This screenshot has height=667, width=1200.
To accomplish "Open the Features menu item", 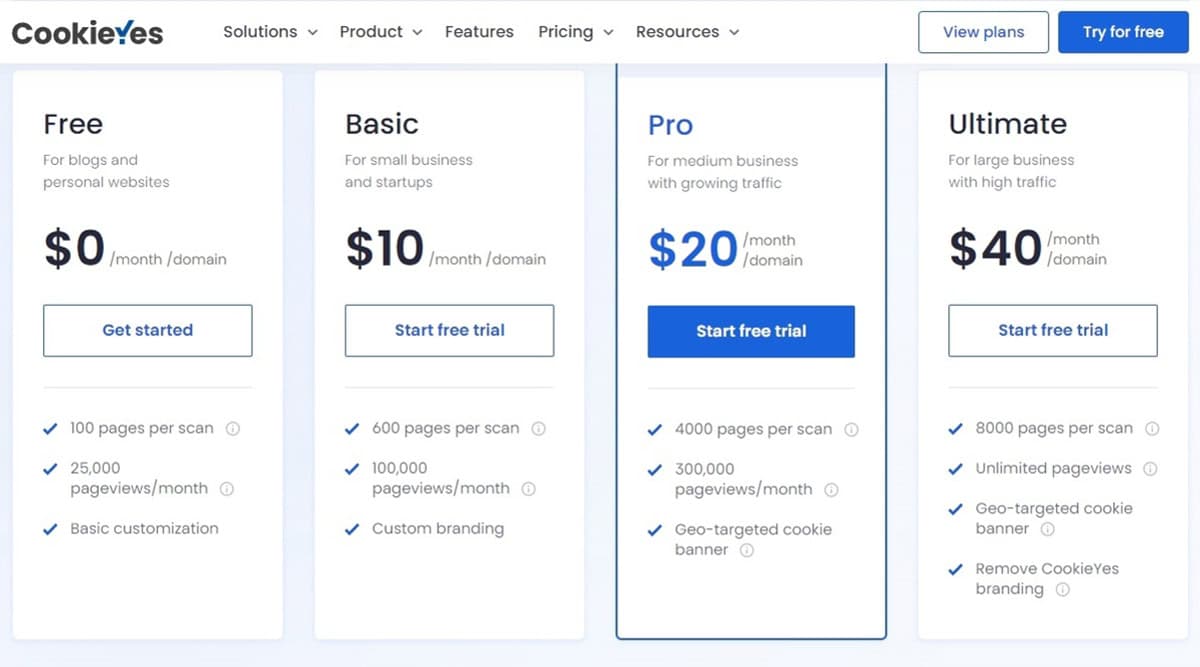I will pos(479,32).
